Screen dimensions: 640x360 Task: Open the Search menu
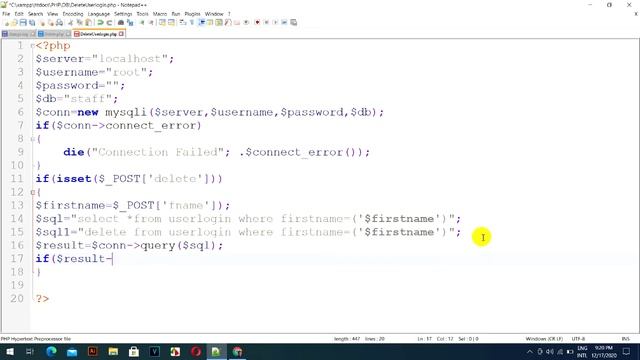[36, 14]
